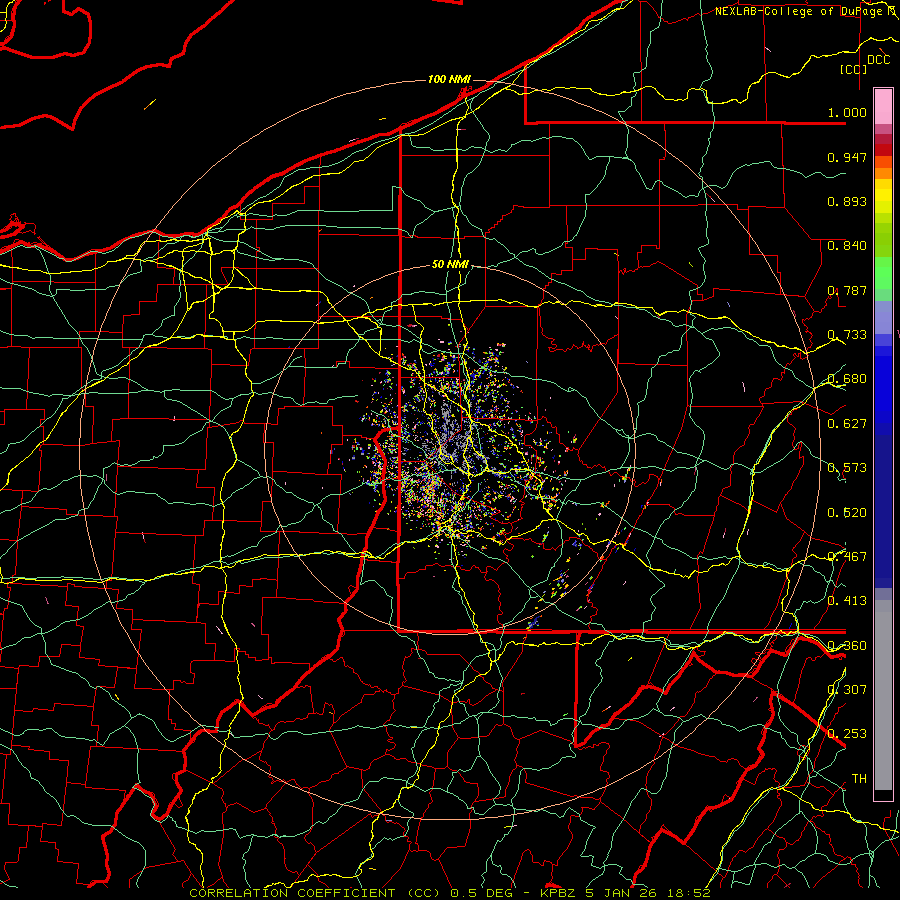Click the 0.787 scale value
The height and width of the screenshot is (900, 900).
click(x=847, y=290)
